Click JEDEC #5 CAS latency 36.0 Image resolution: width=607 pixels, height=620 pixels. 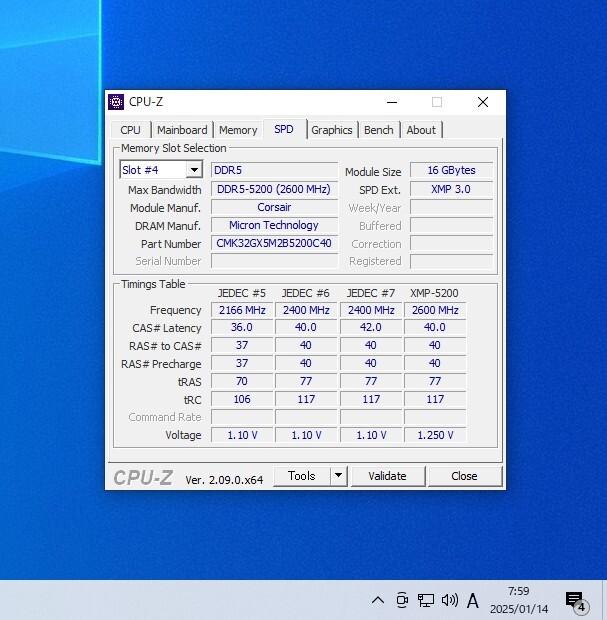coord(242,327)
